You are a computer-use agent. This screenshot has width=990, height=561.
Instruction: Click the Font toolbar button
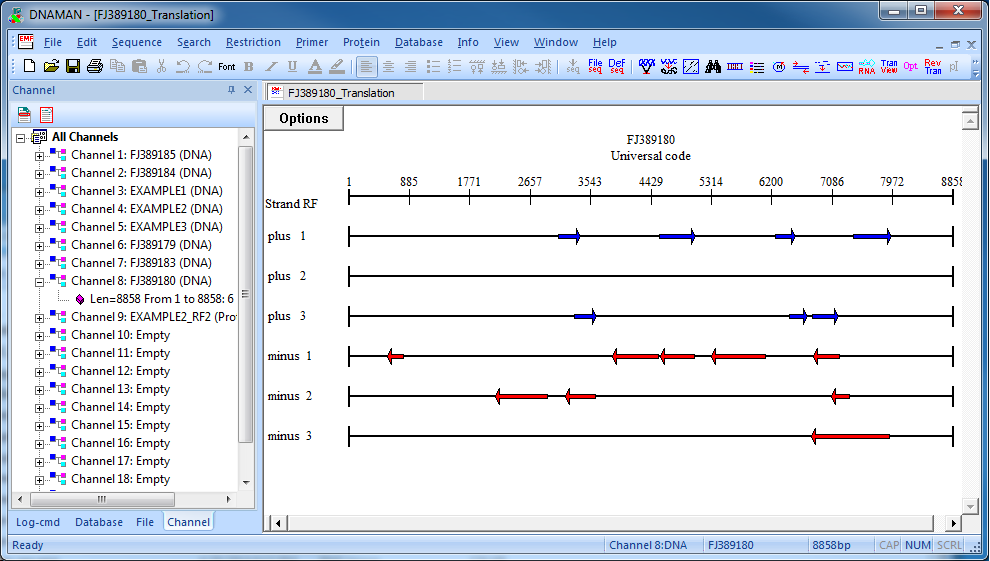[x=227, y=66]
